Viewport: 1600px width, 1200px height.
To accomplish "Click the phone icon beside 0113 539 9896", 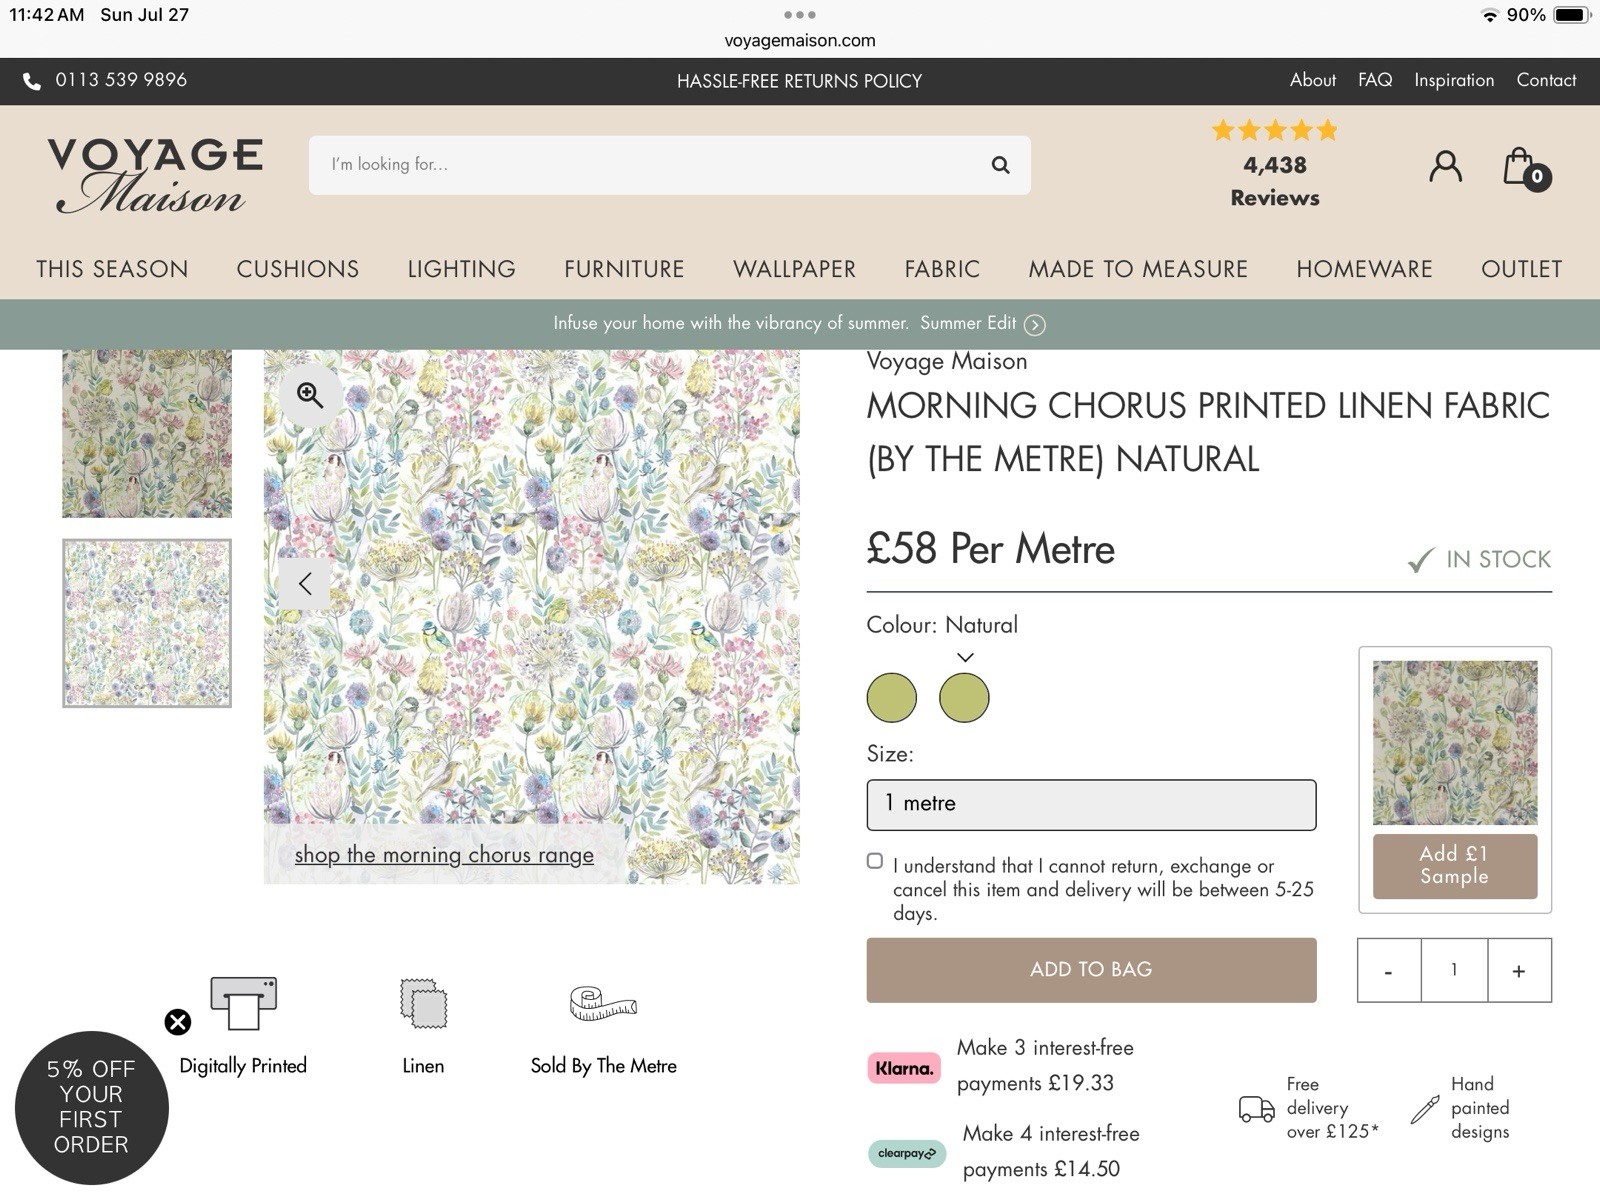I will 32,81.
